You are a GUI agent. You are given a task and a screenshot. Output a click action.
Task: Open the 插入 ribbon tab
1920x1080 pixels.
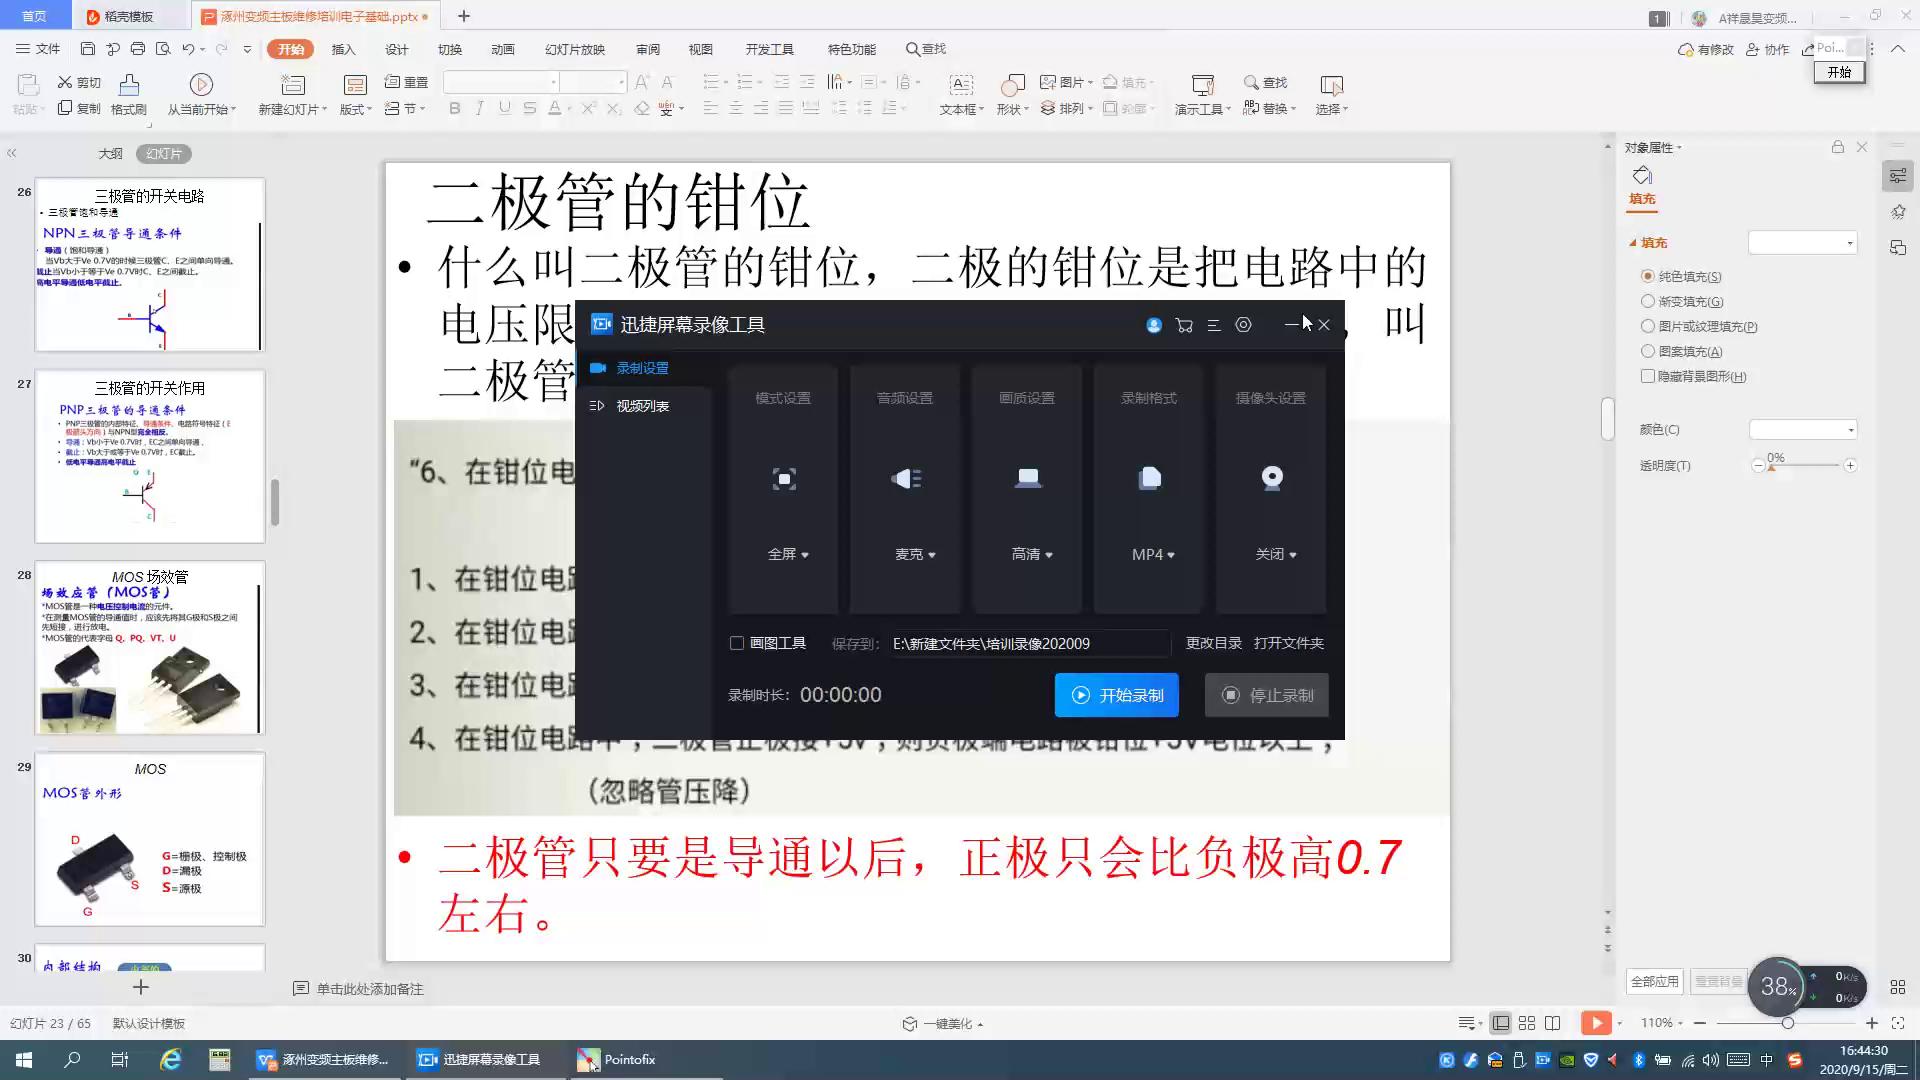[x=343, y=49]
